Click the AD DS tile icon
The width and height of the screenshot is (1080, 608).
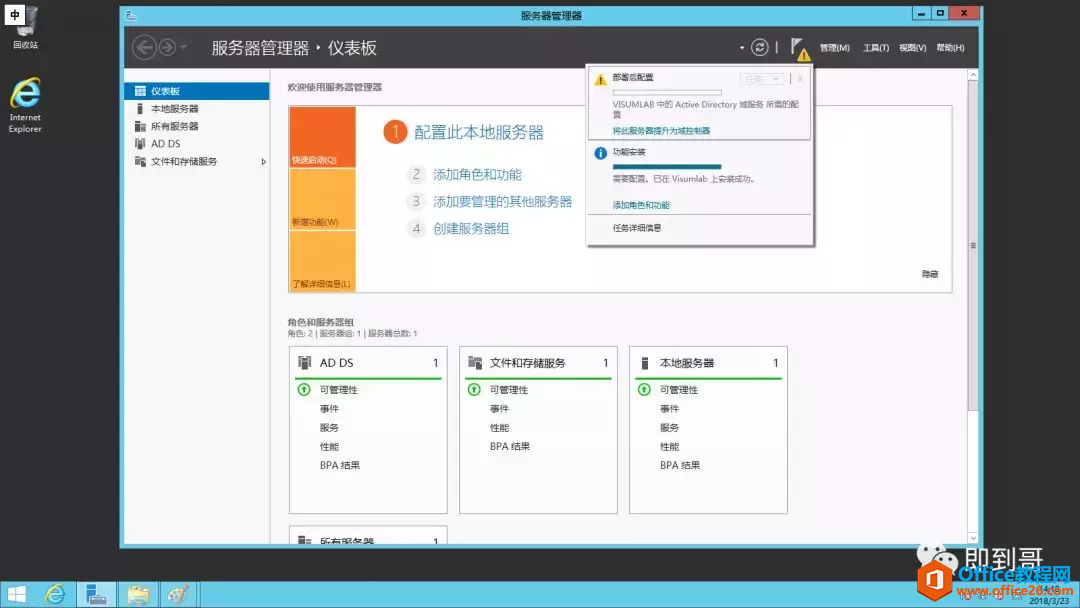304,363
